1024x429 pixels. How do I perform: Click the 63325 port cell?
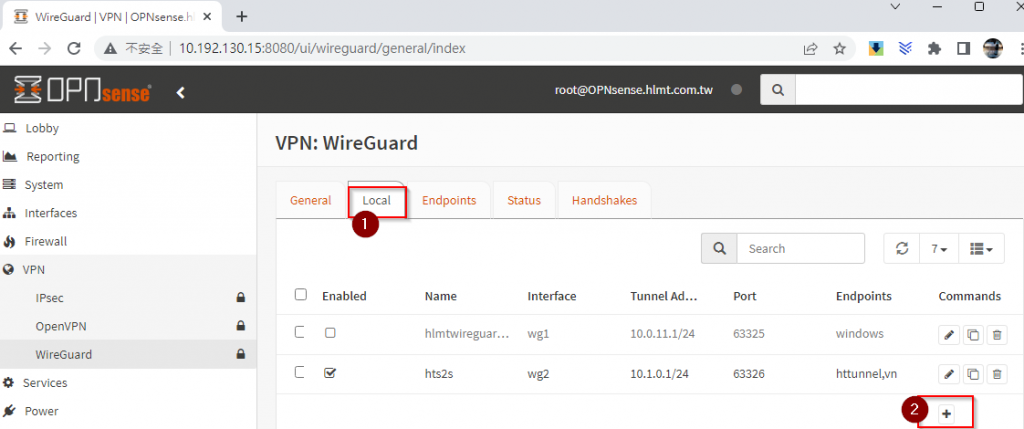tap(748, 334)
